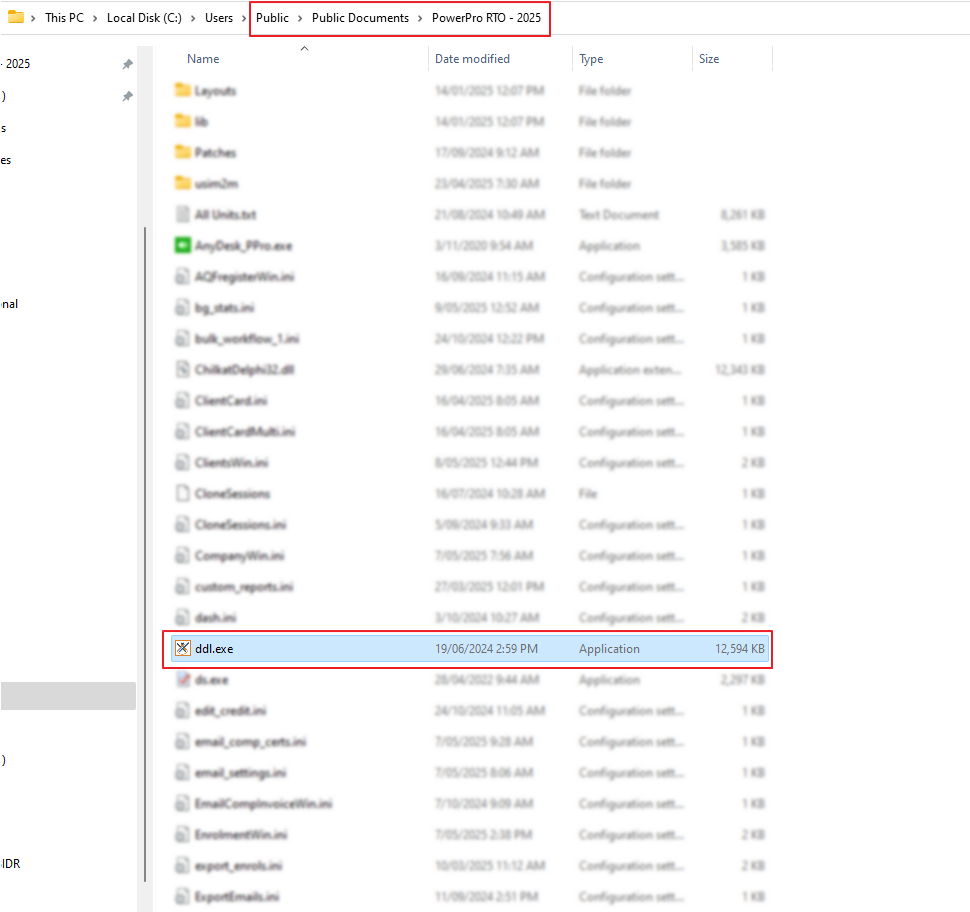Select the ClientsWin.ini file name
The image size is (970, 912).
point(231,462)
